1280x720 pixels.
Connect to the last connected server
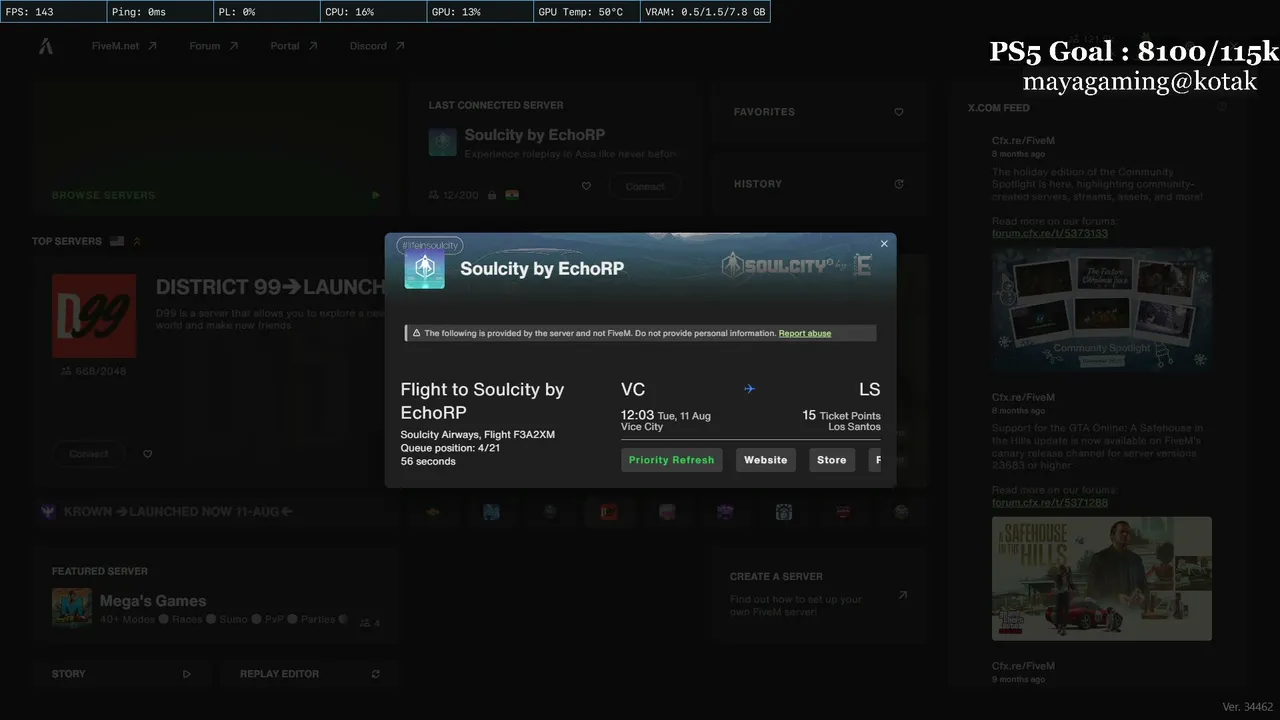pos(645,187)
